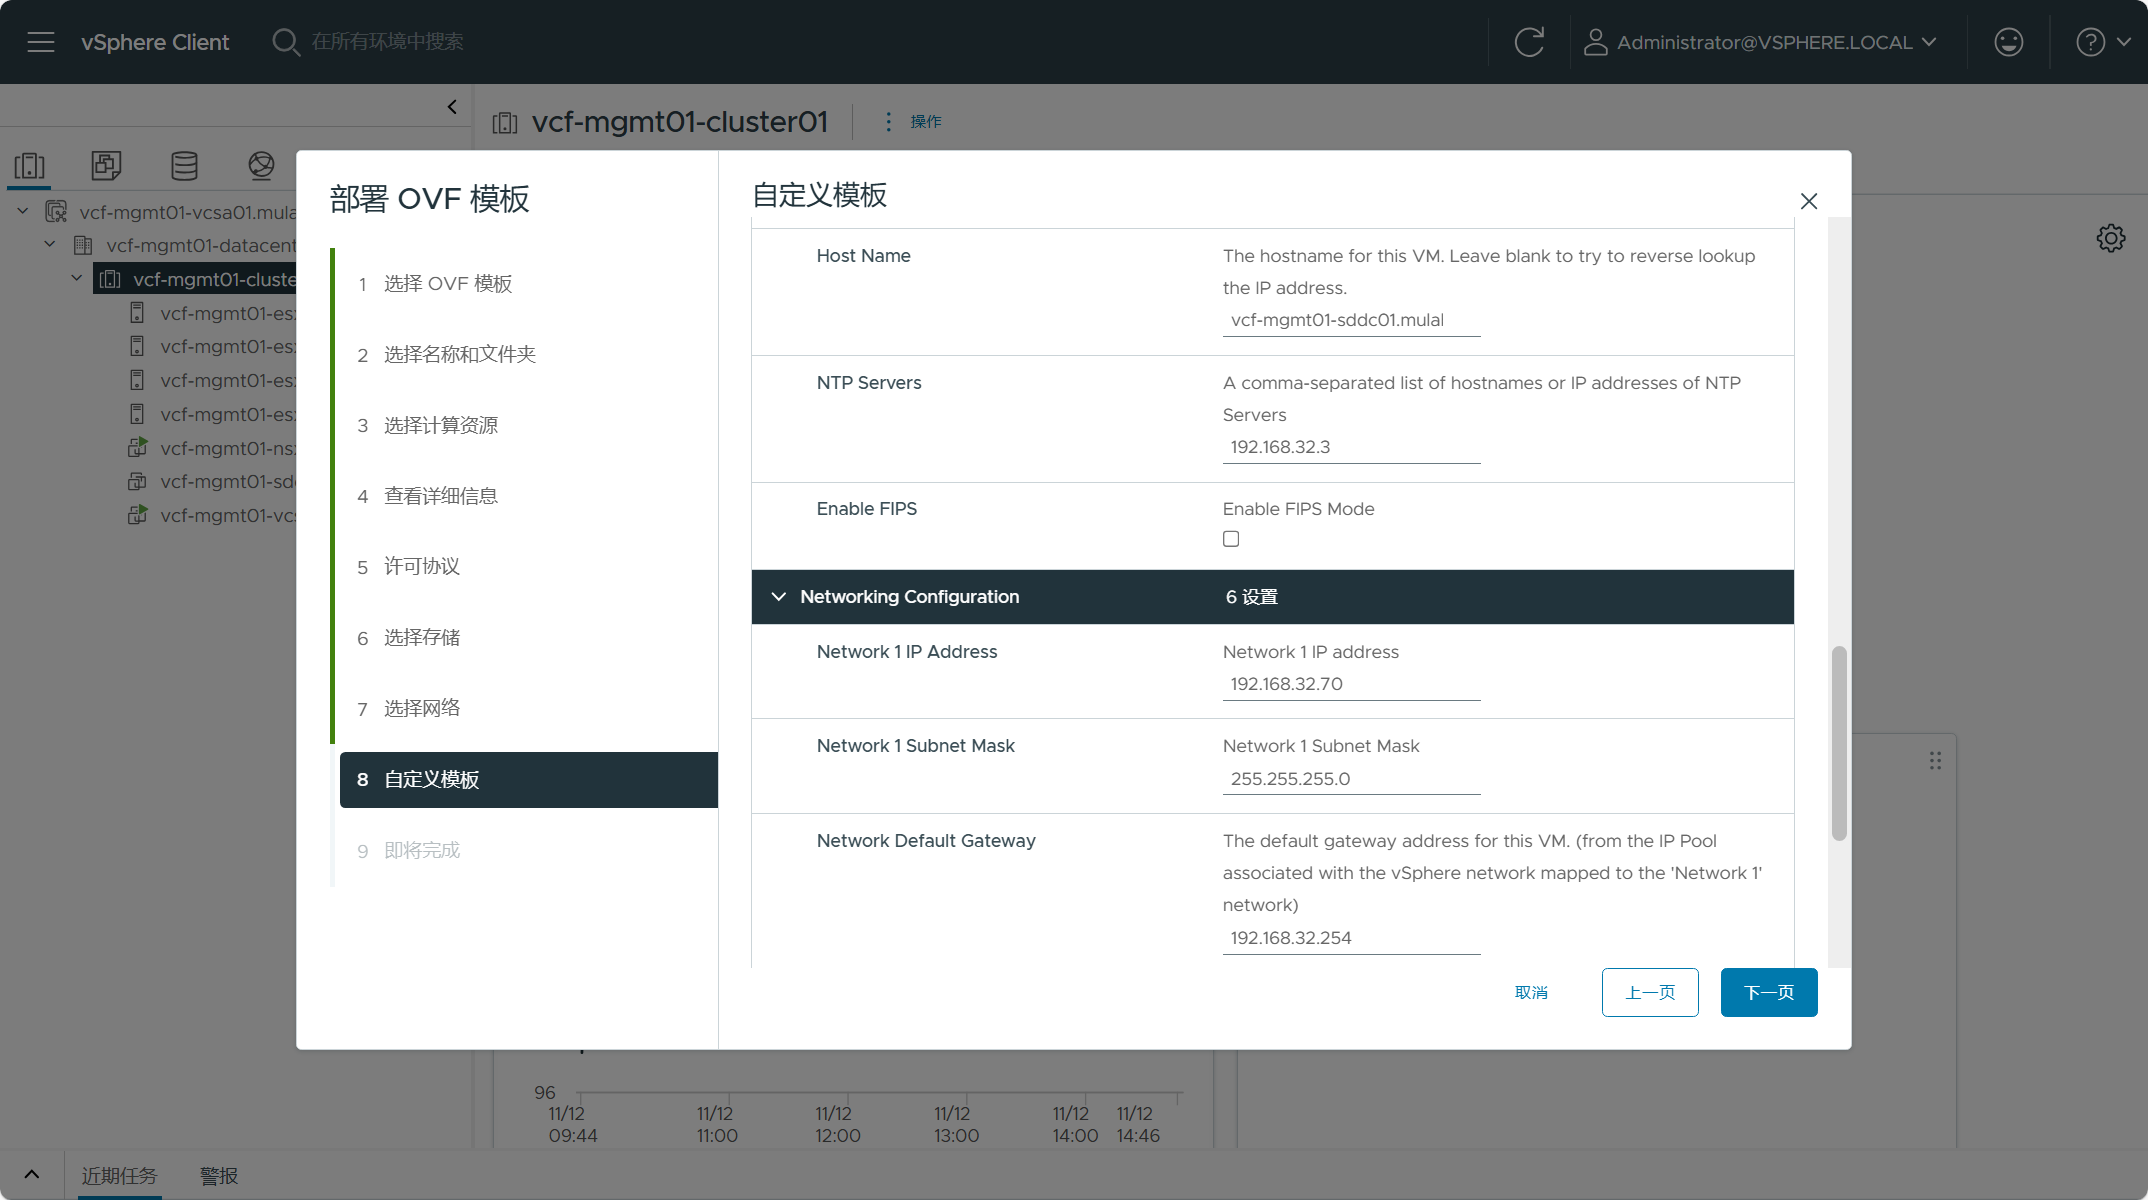Viewport: 2148px width, 1200px height.
Task: Open Administrator@VSPHERE.LOCAL user dropdown
Action: coord(1761,42)
